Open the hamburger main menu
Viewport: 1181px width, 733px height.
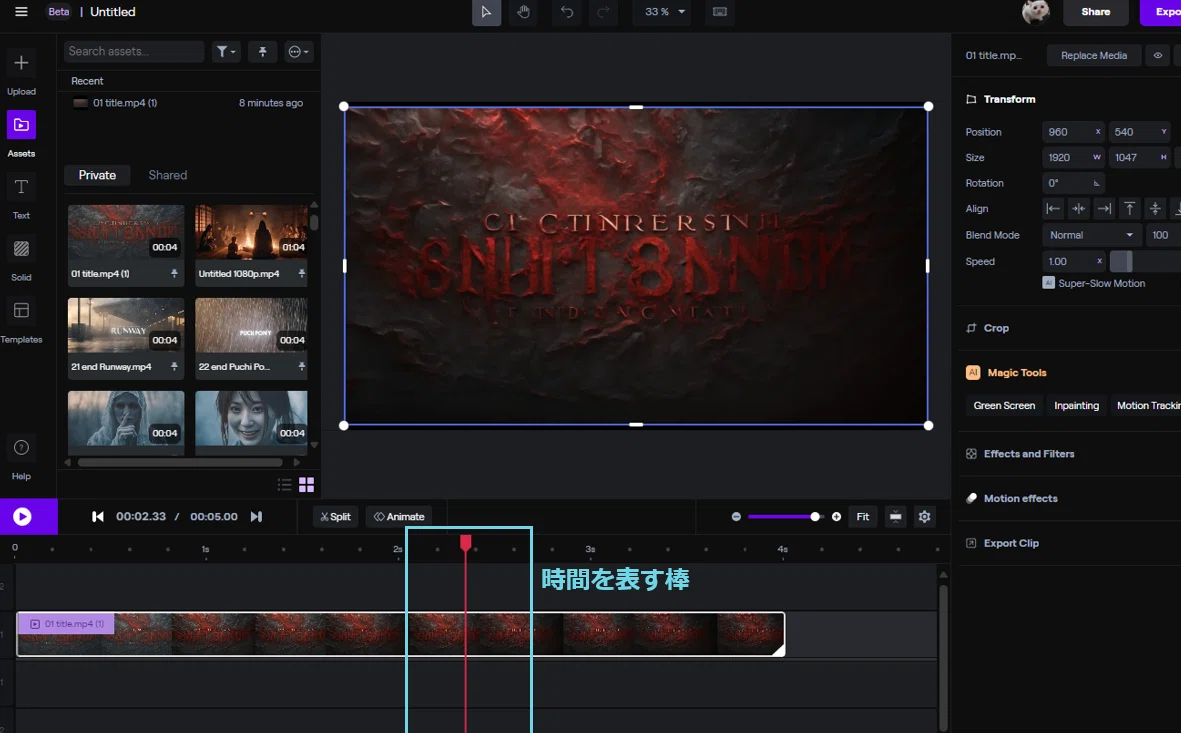coord(21,12)
